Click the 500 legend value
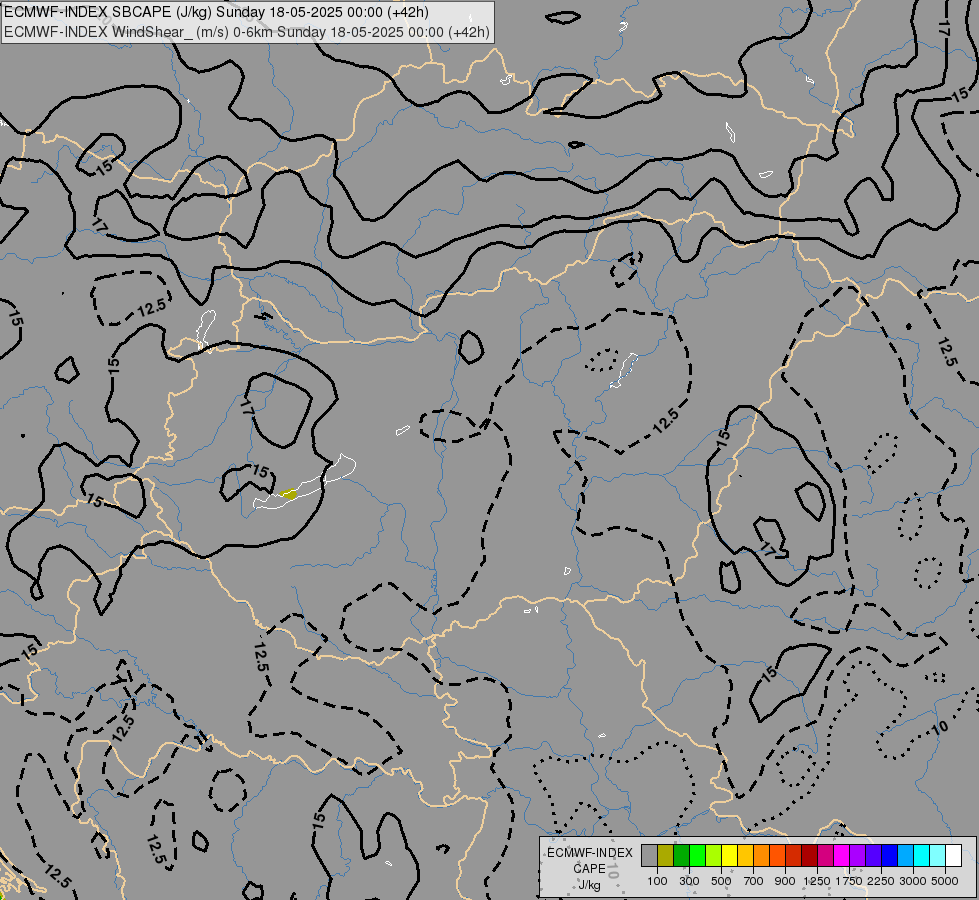This screenshot has height=900, width=979. click(721, 881)
